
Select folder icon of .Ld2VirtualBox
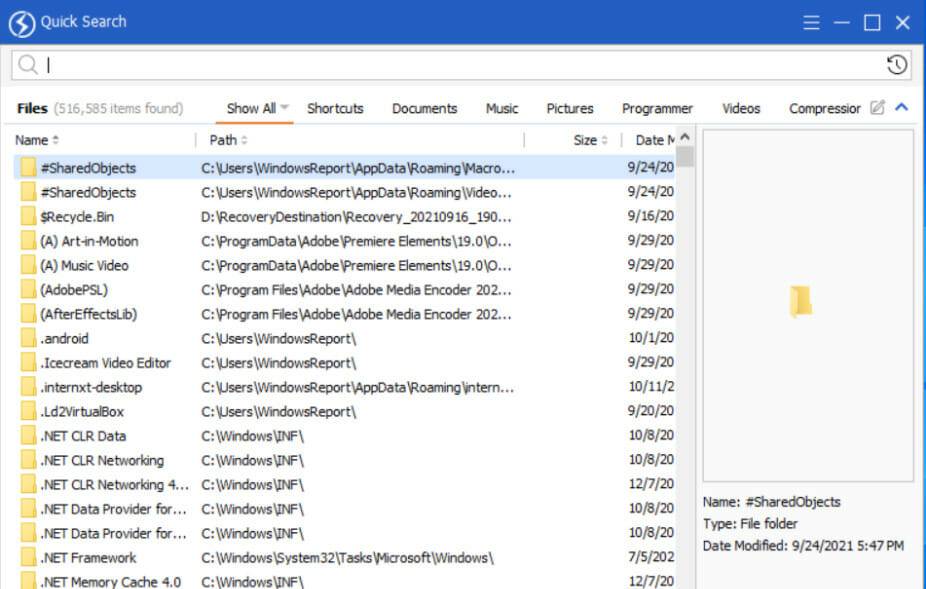(x=28, y=411)
